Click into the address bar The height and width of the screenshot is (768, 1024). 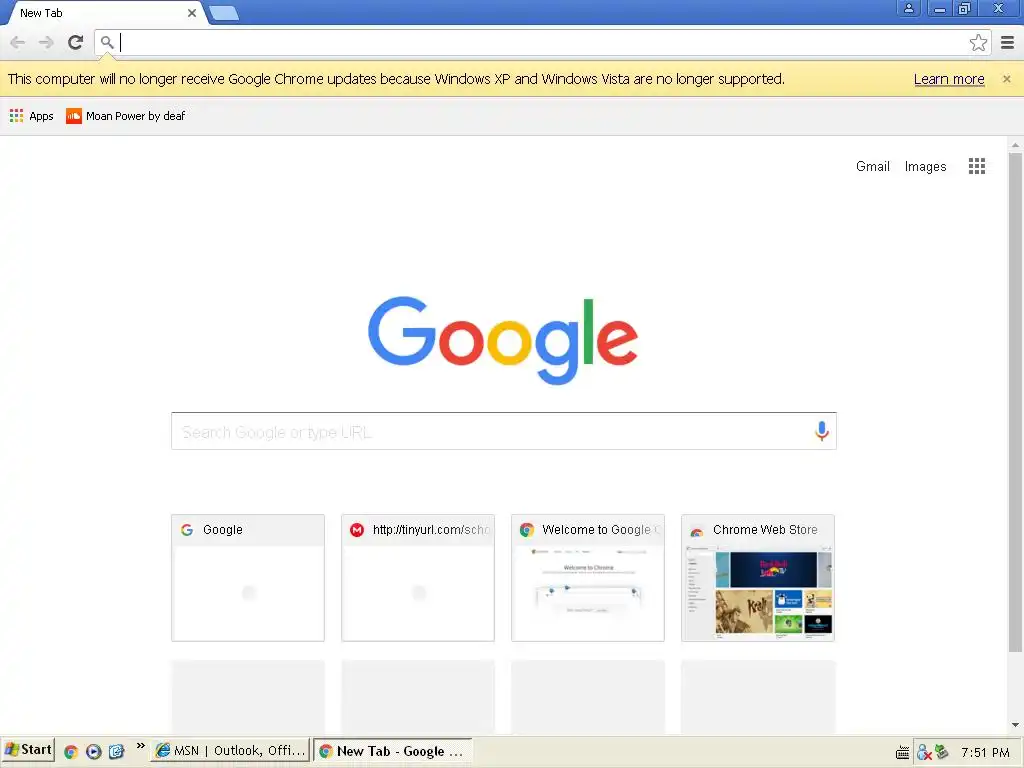click(x=542, y=42)
